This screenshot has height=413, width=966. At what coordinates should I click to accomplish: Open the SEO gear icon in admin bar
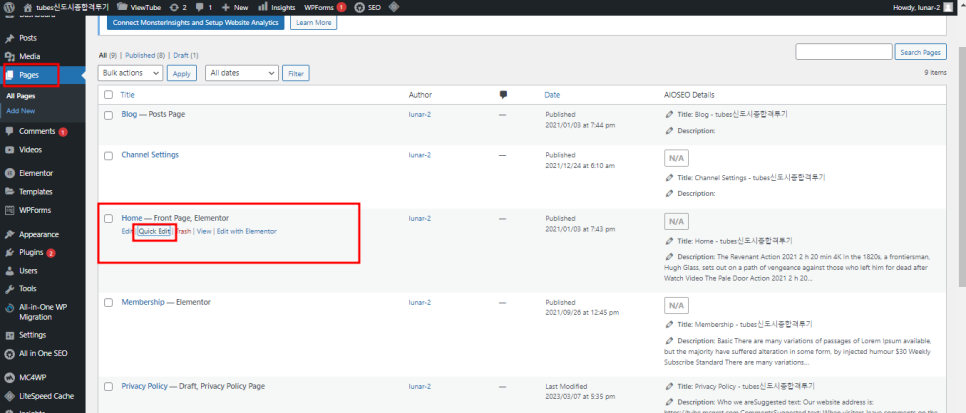click(359, 7)
